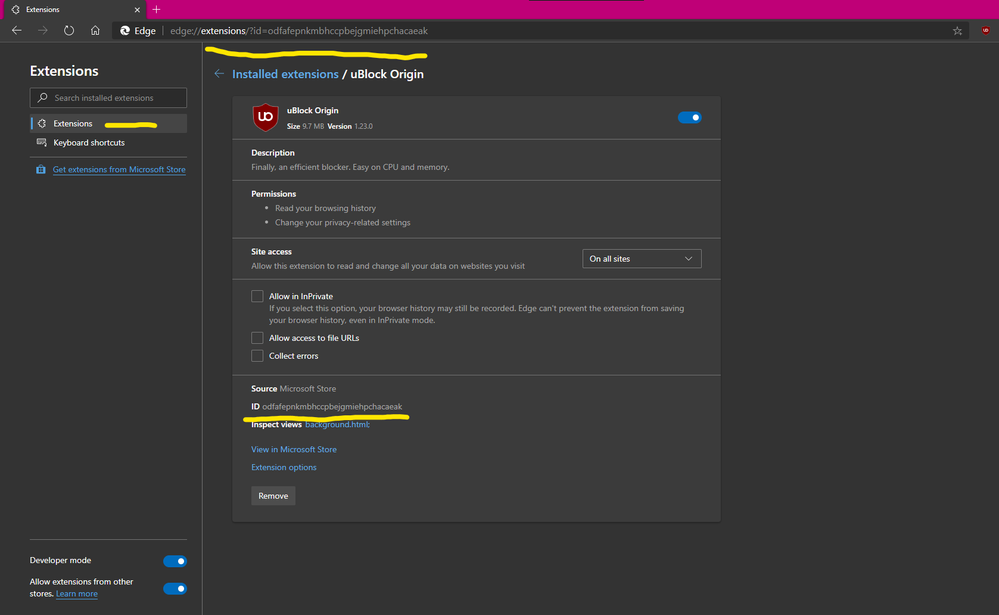
Task: Close the Extensions tab
Action: click(x=136, y=10)
